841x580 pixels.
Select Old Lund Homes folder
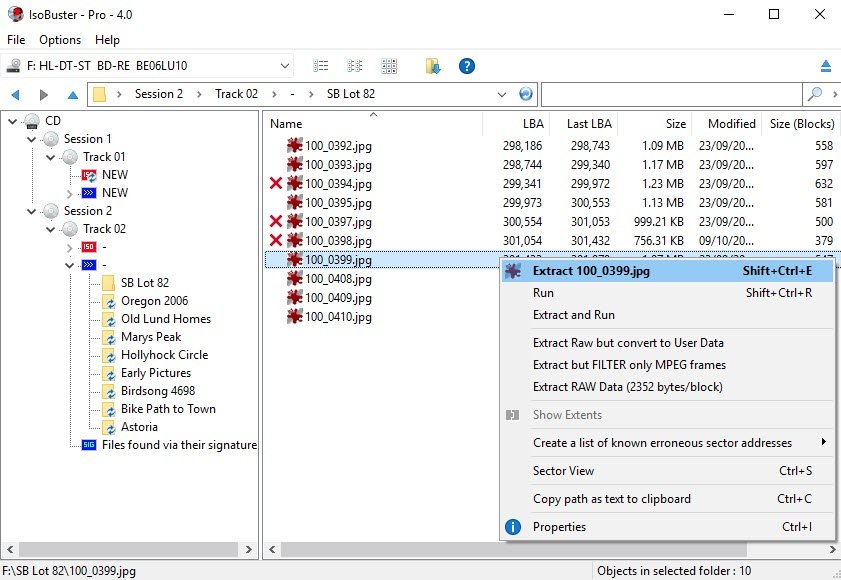point(166,319)
